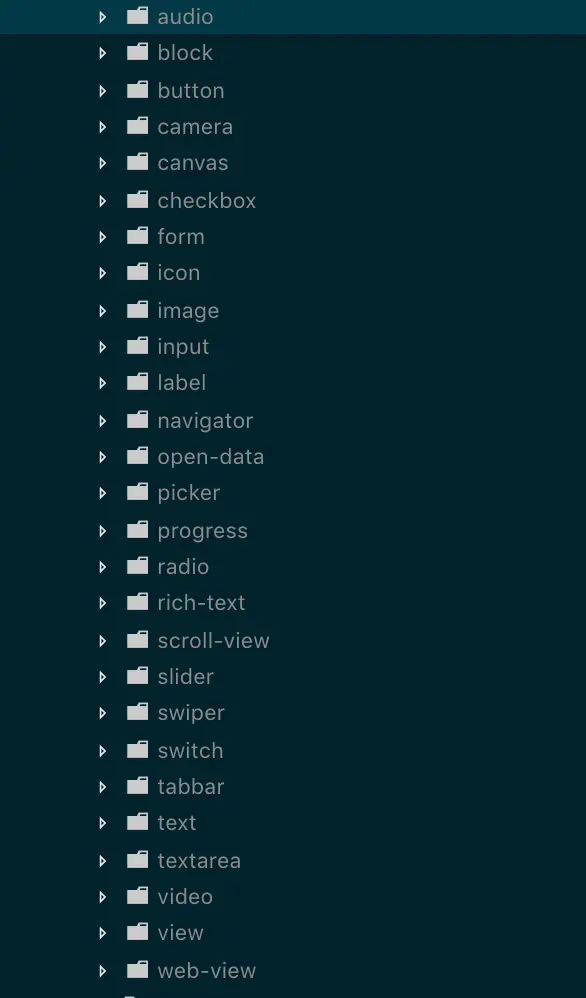Viewport: 586px width, 998px height.
Task: Expand the open-data folder triangle
Action: pyautogui.click(x=102, y=457)
